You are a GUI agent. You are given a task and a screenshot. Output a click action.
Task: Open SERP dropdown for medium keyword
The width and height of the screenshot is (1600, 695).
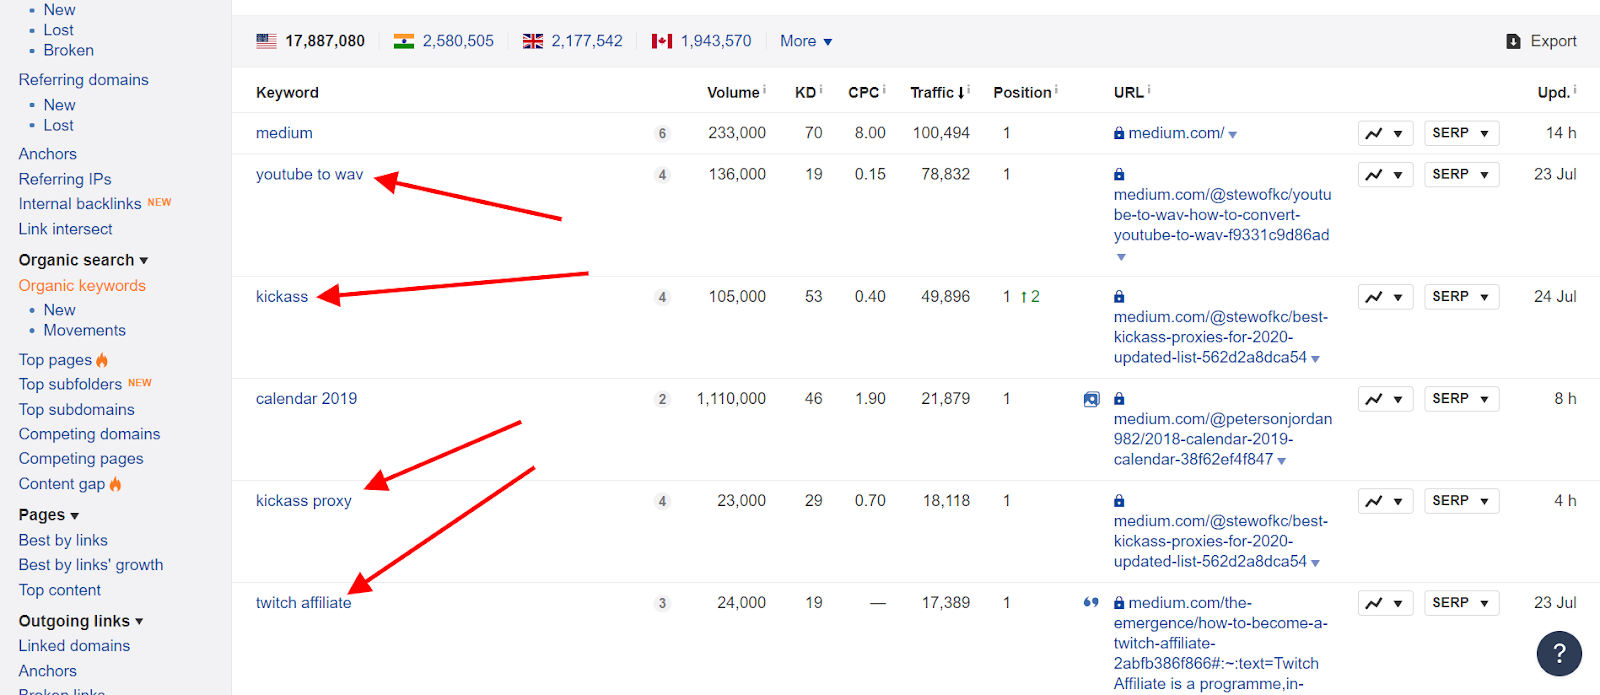[x=1461, y=133]
